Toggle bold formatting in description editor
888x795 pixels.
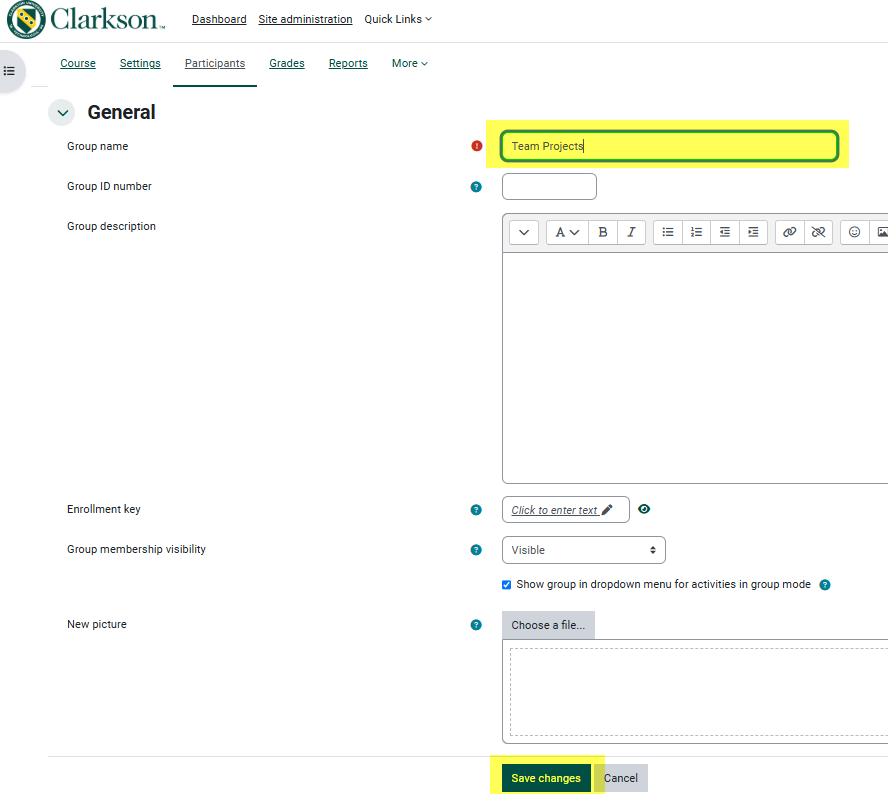[602, 232]
